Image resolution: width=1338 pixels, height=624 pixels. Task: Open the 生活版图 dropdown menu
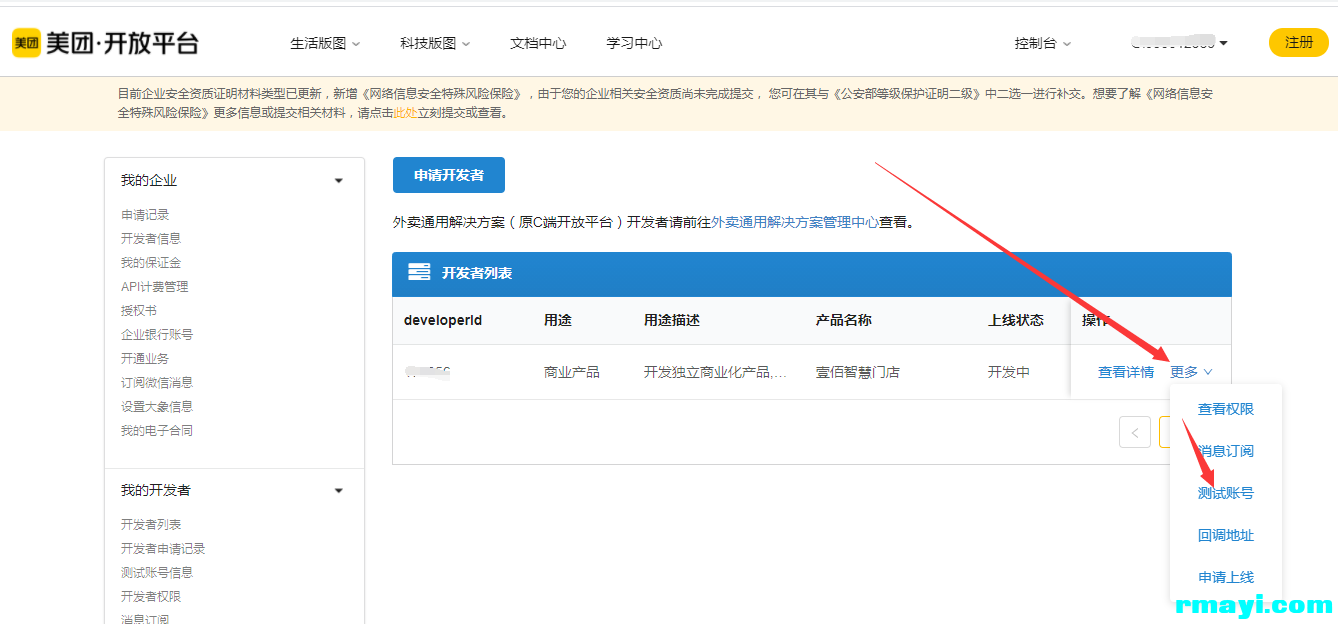point(325,43)
